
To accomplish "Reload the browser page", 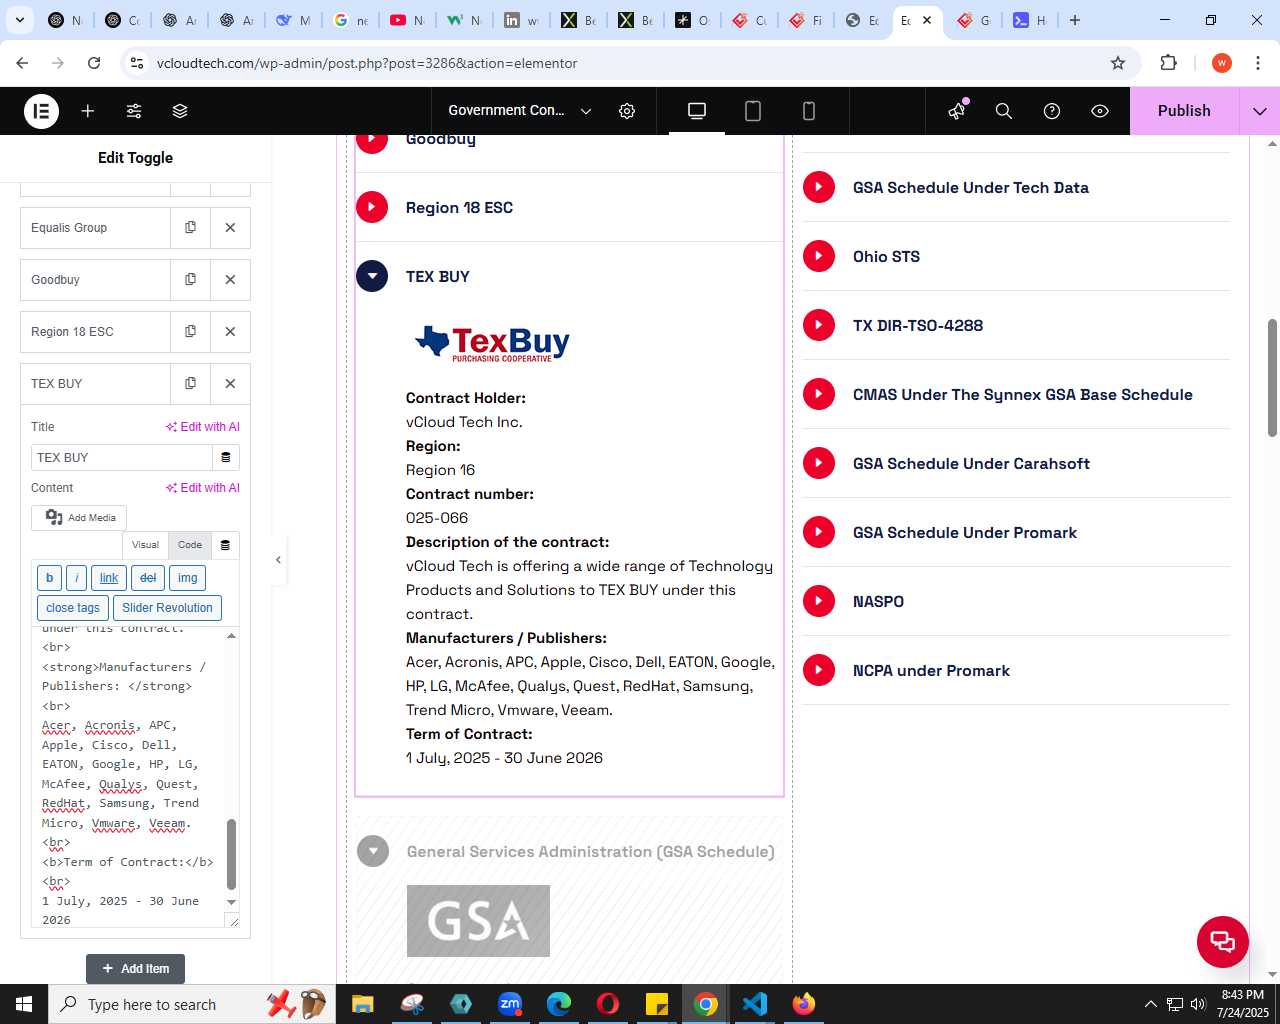I will coord(94,63).
